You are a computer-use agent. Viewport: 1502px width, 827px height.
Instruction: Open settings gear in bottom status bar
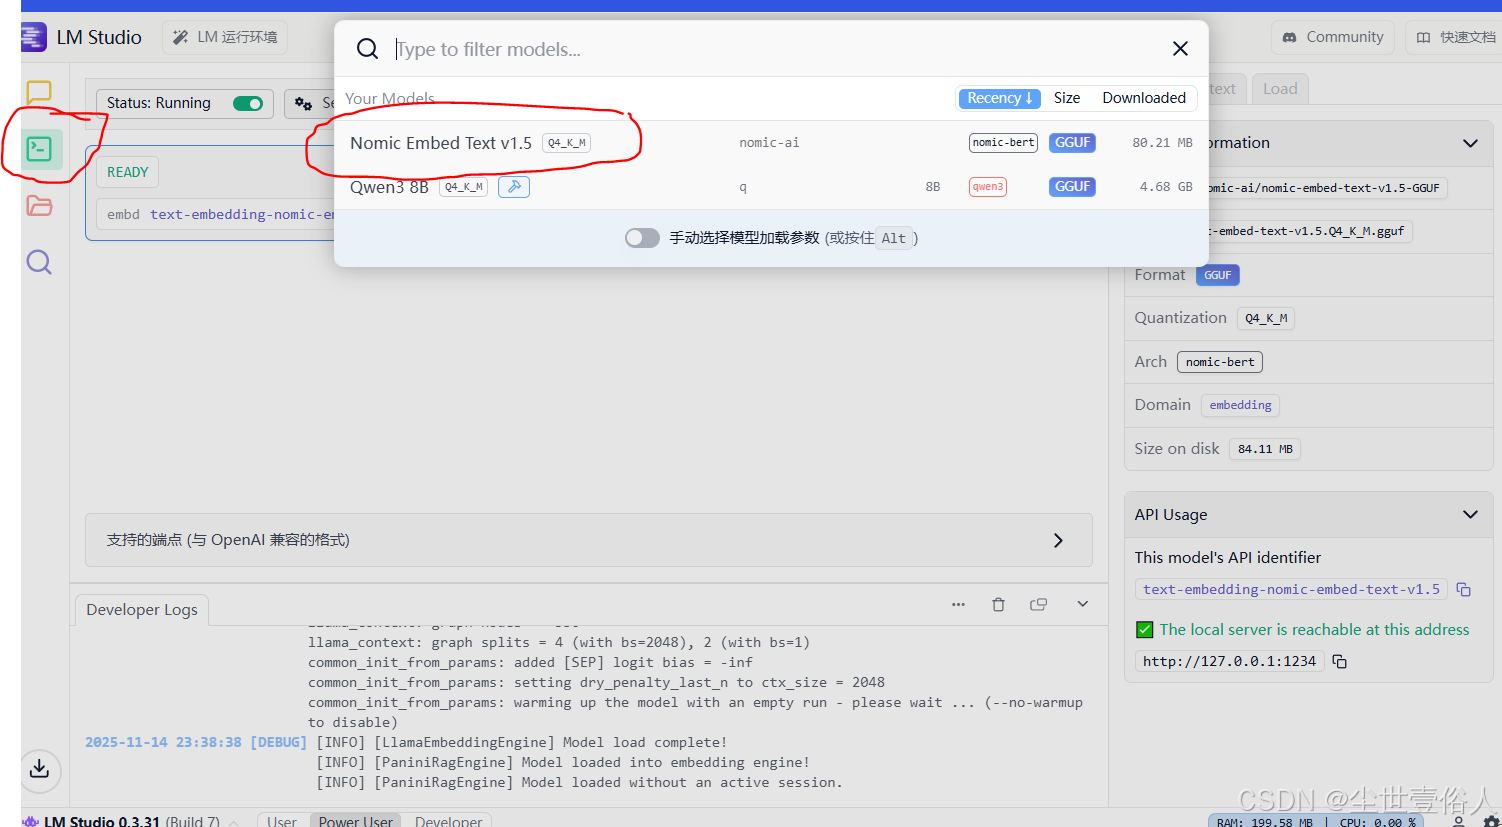tap(1493, 822)
